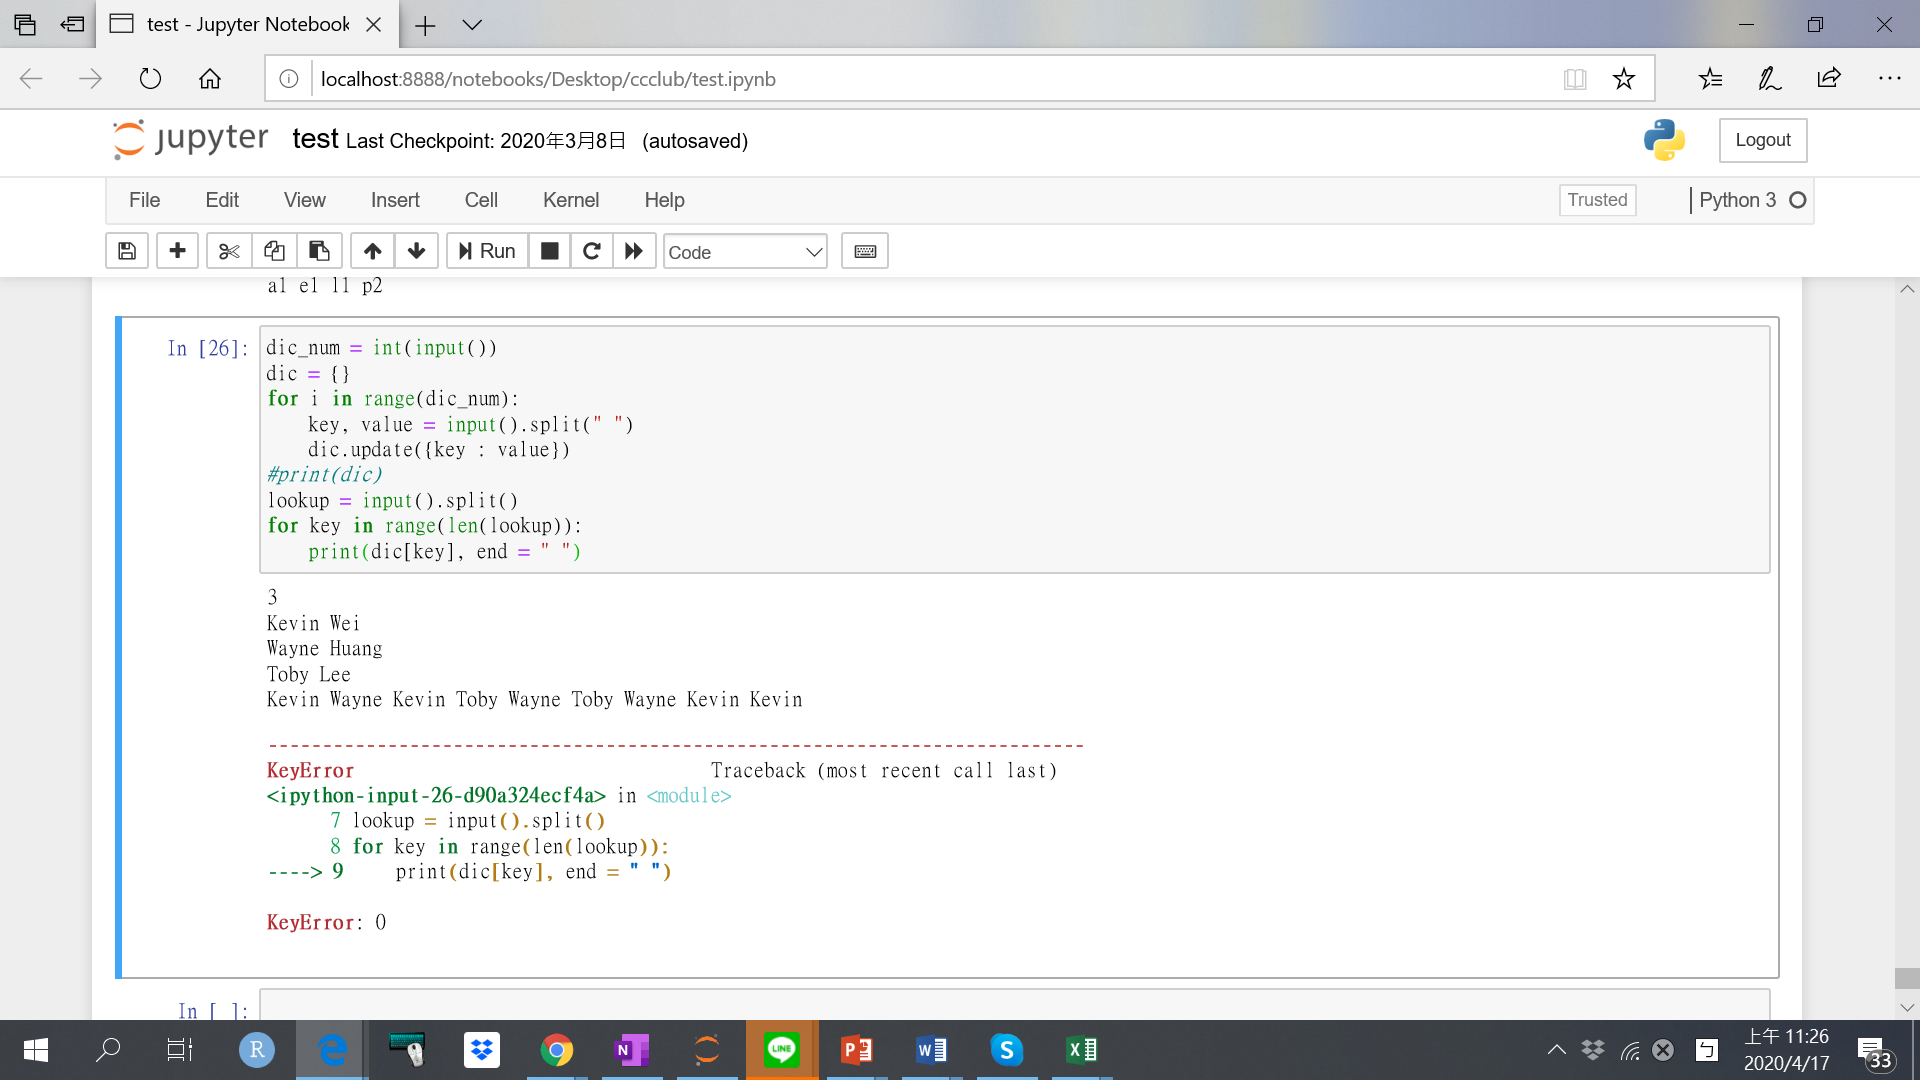Open the command palette keyboard icon
The width and height of the screenshot is (1920, 1080).
(864, 251)
